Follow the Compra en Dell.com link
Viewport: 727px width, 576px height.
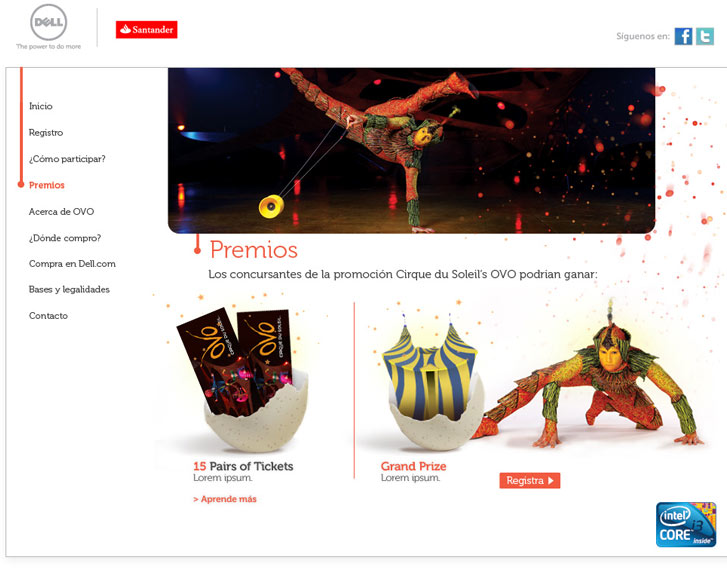tap(72, 264)
